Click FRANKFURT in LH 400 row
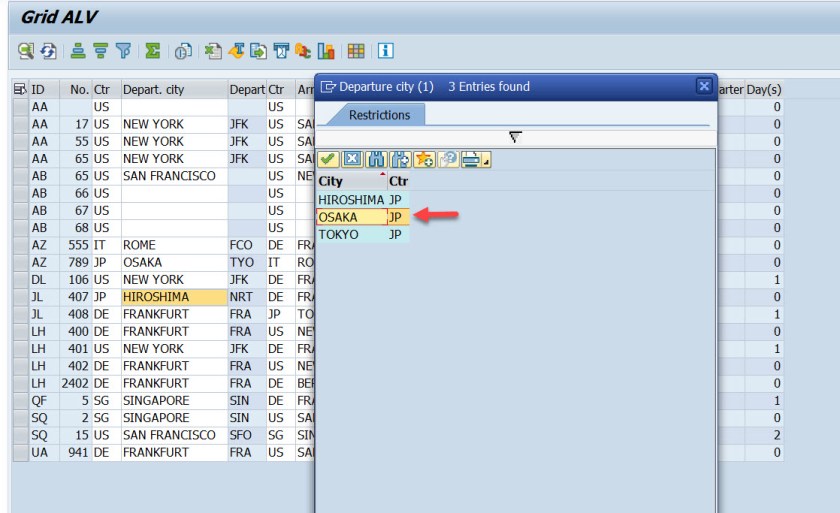 [174, 331]
